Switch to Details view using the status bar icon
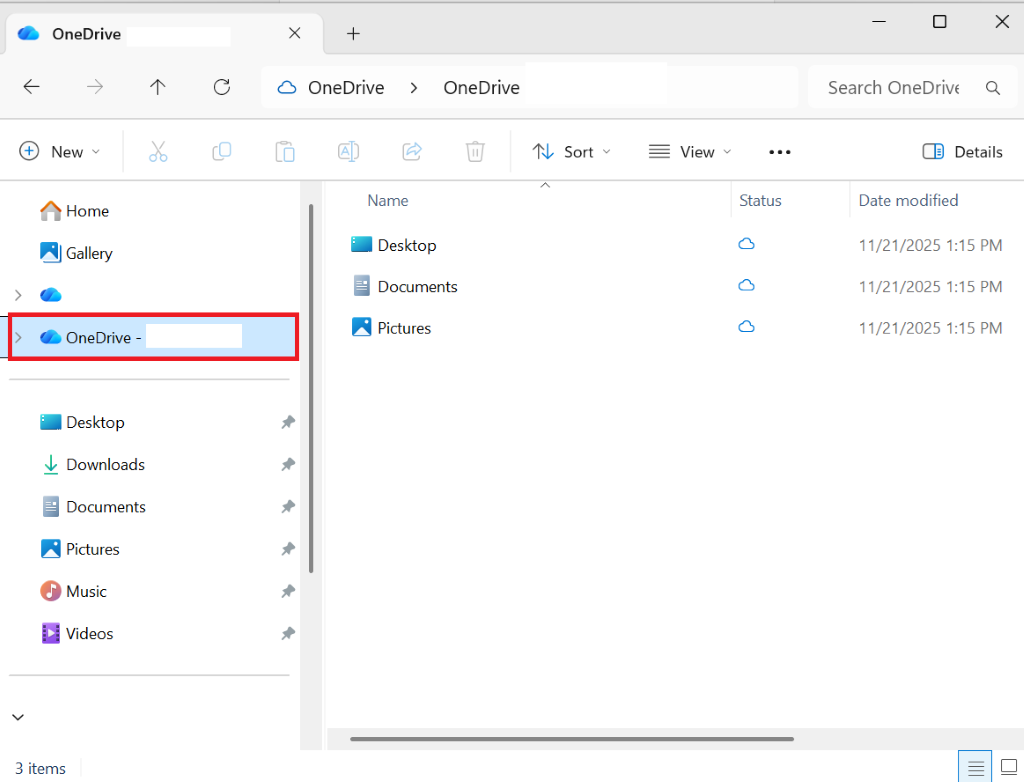This screenshot has width=1024, height=782. tap(975, 767)
